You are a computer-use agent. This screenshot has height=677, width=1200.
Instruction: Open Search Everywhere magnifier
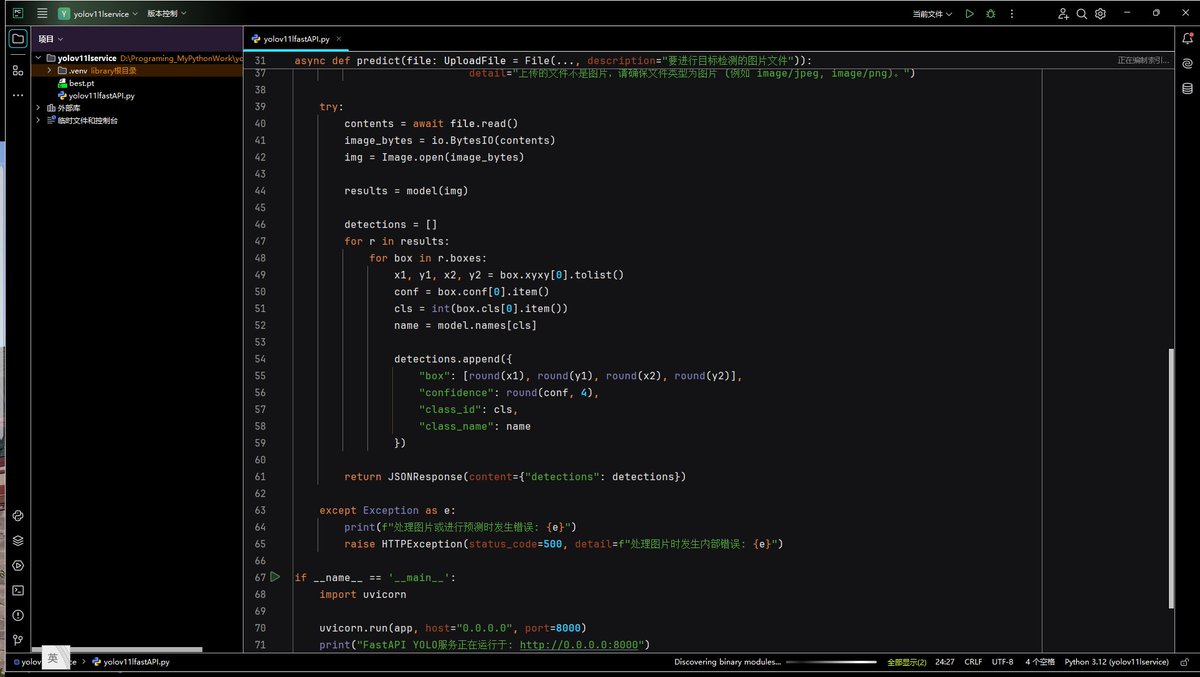[1082, 14]
